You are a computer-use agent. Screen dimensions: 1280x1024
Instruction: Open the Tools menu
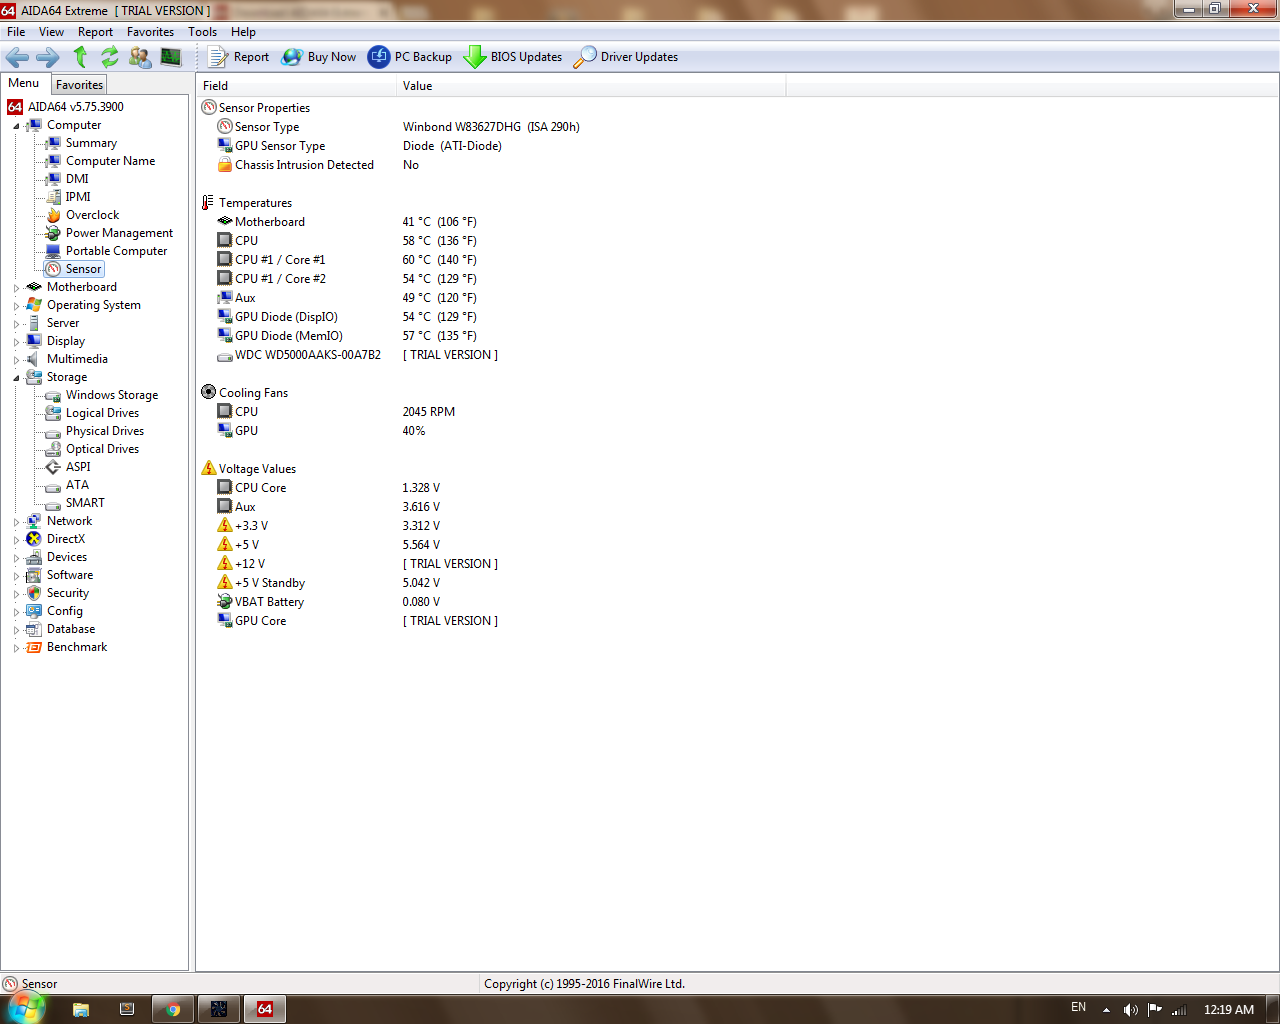(x=202, y=32)
